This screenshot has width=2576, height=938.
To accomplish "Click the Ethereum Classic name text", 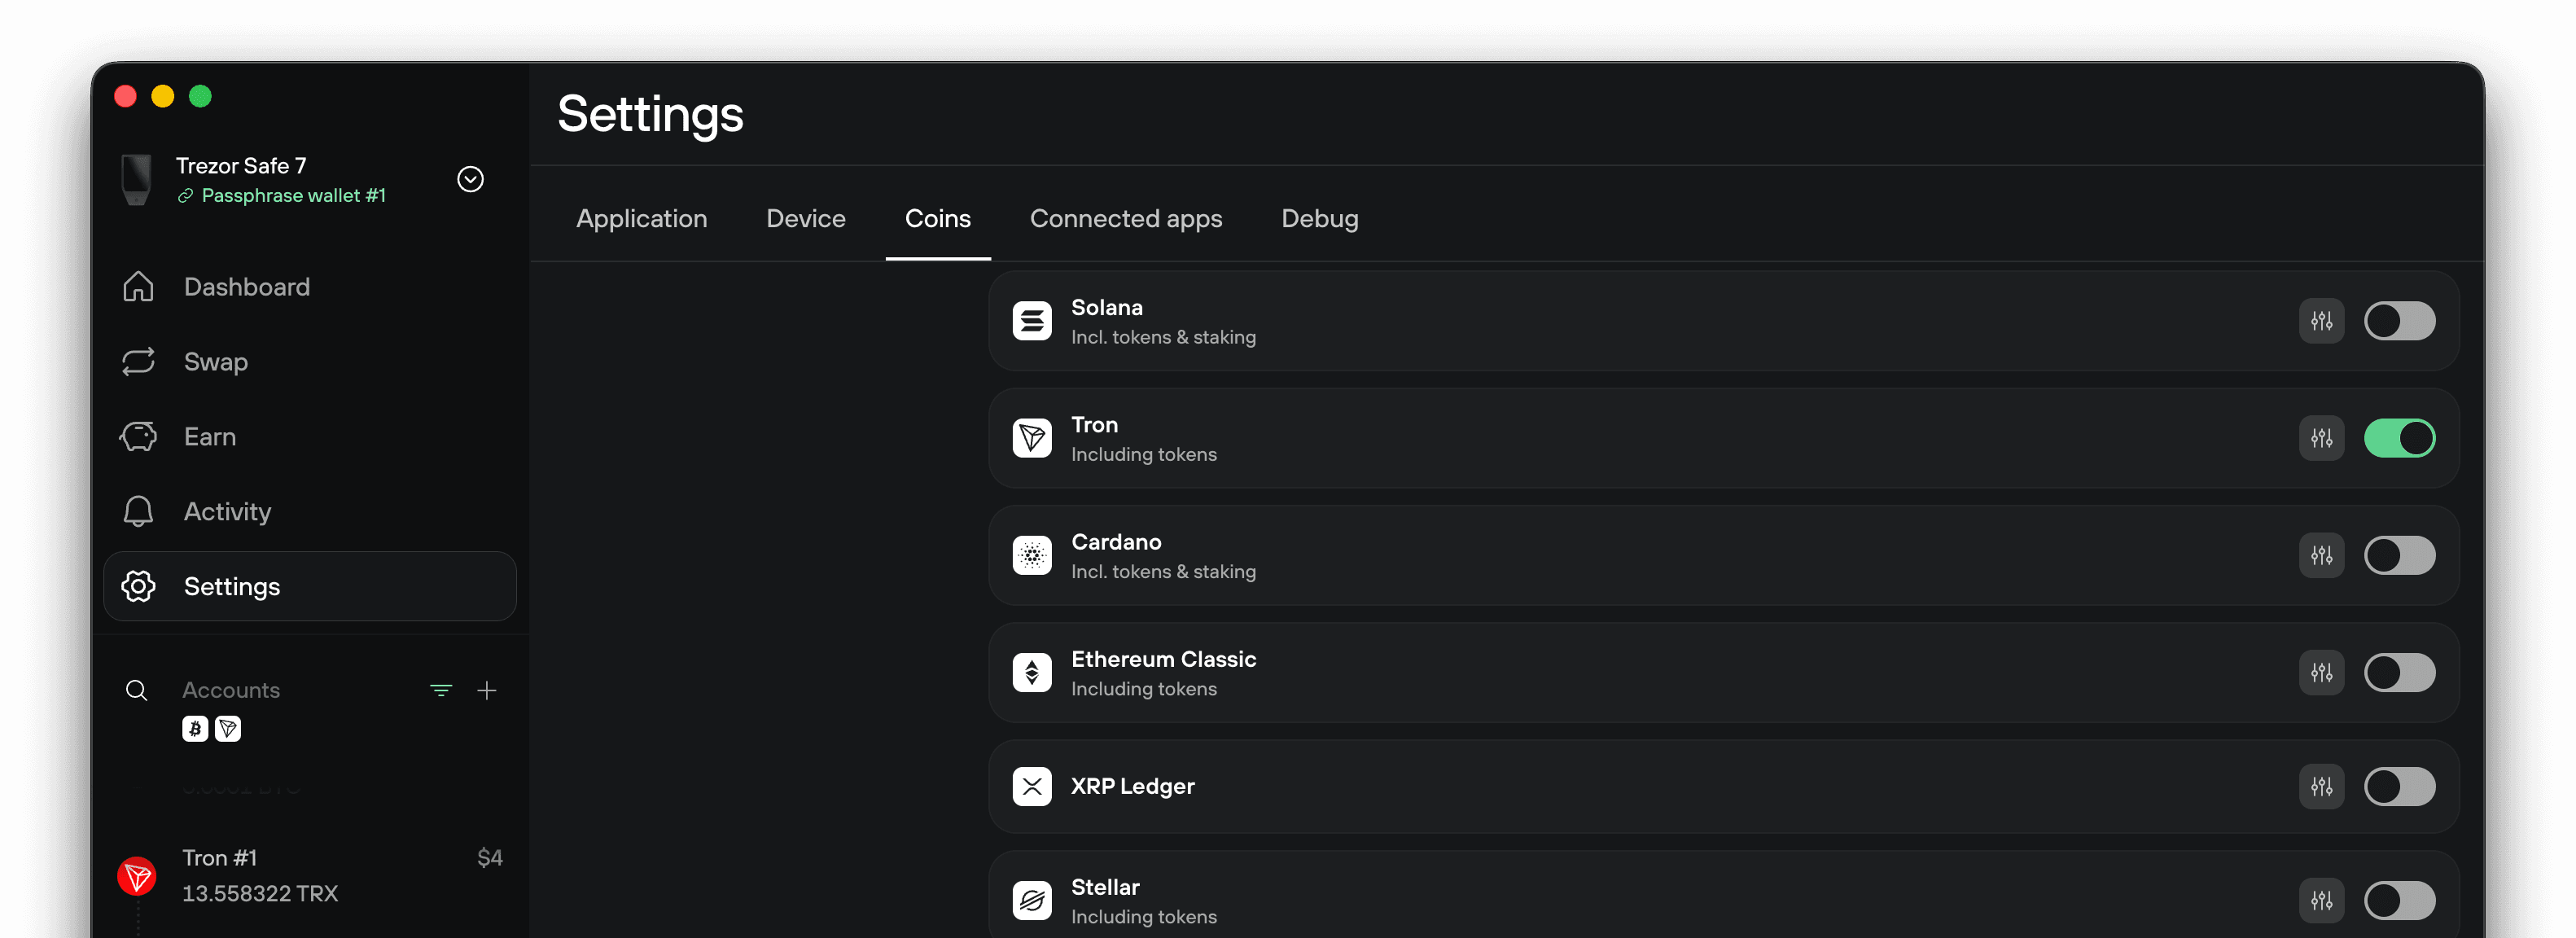I will tap(1163, 659).
